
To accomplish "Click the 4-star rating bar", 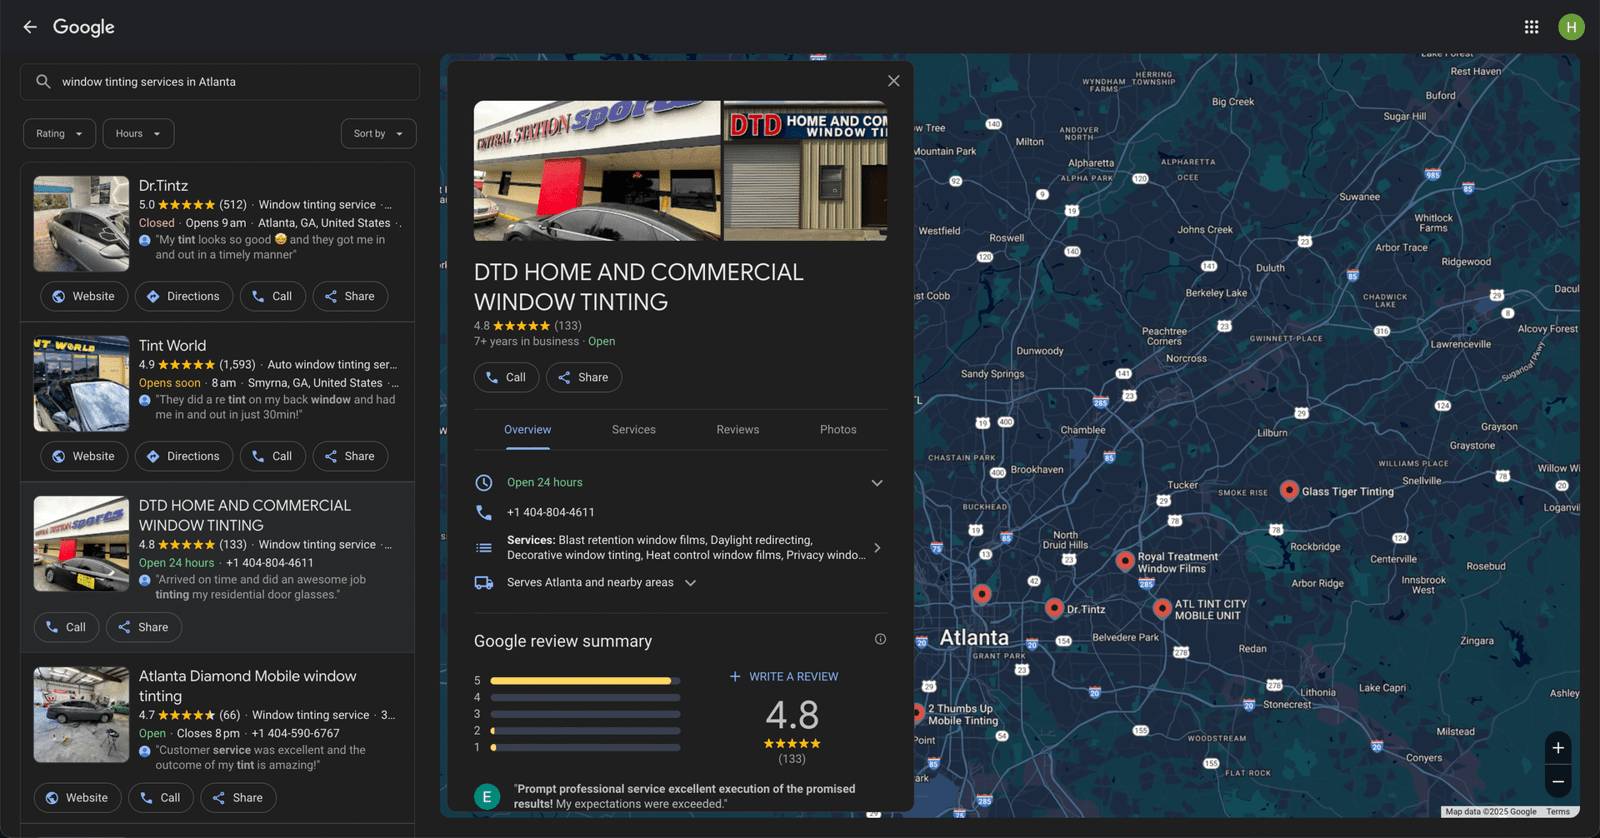I will [585, 698].
